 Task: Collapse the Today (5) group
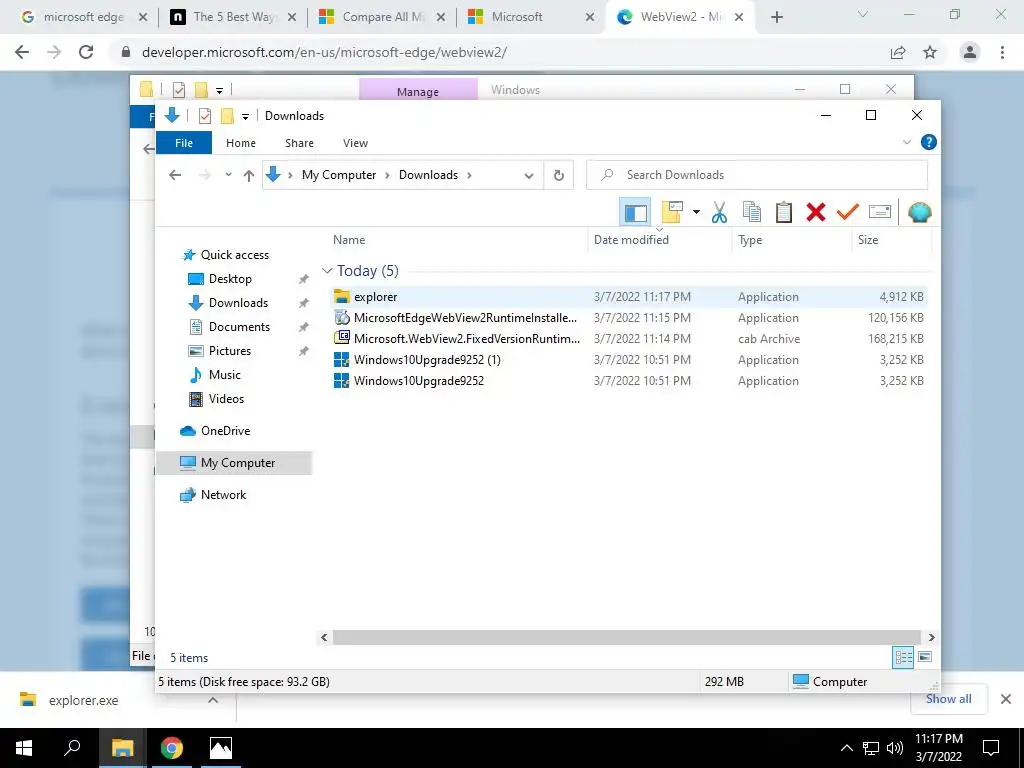(x=327, y=270)
